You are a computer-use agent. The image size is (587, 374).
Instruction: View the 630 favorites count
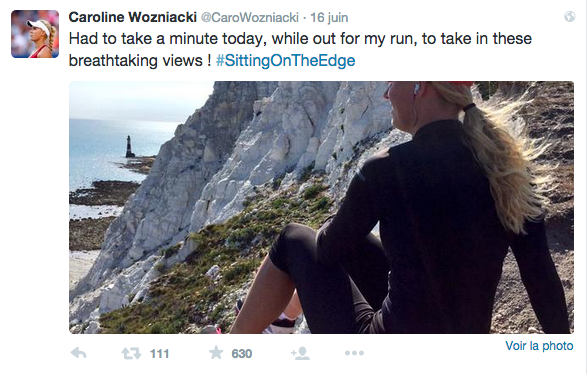tap(241, 353)
